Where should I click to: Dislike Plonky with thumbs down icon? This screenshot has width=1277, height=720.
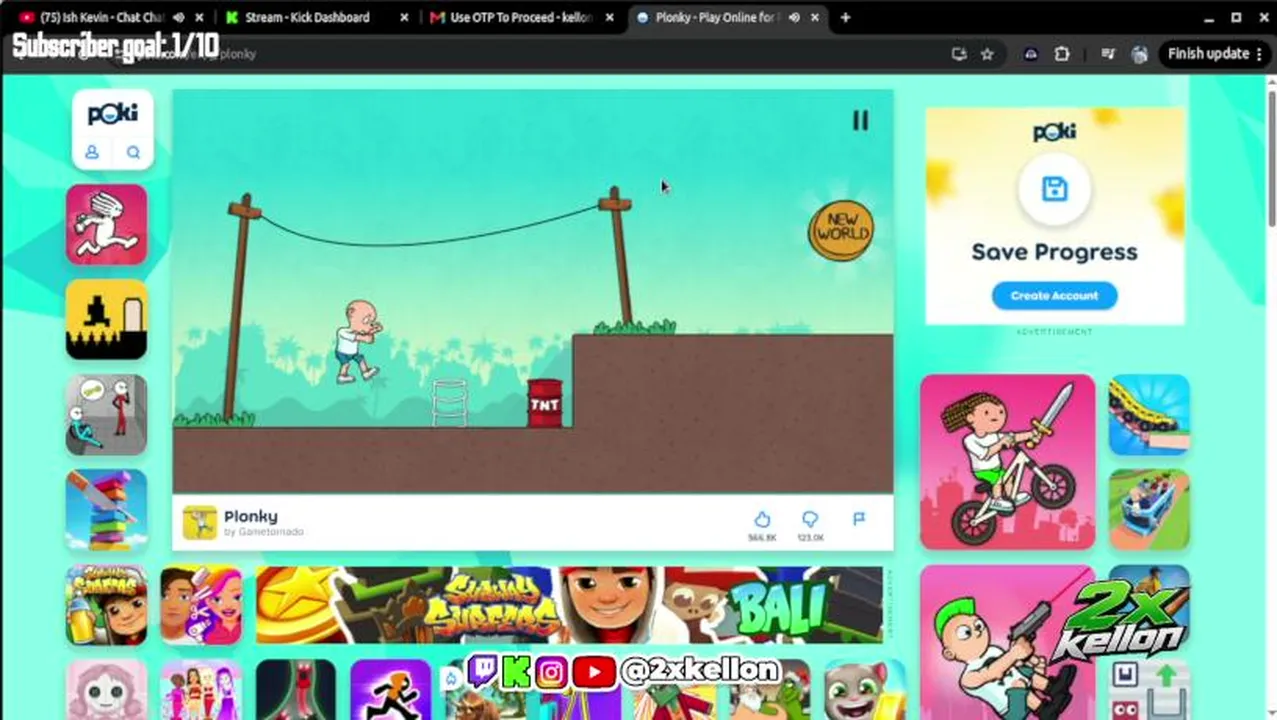click(810, 519)
